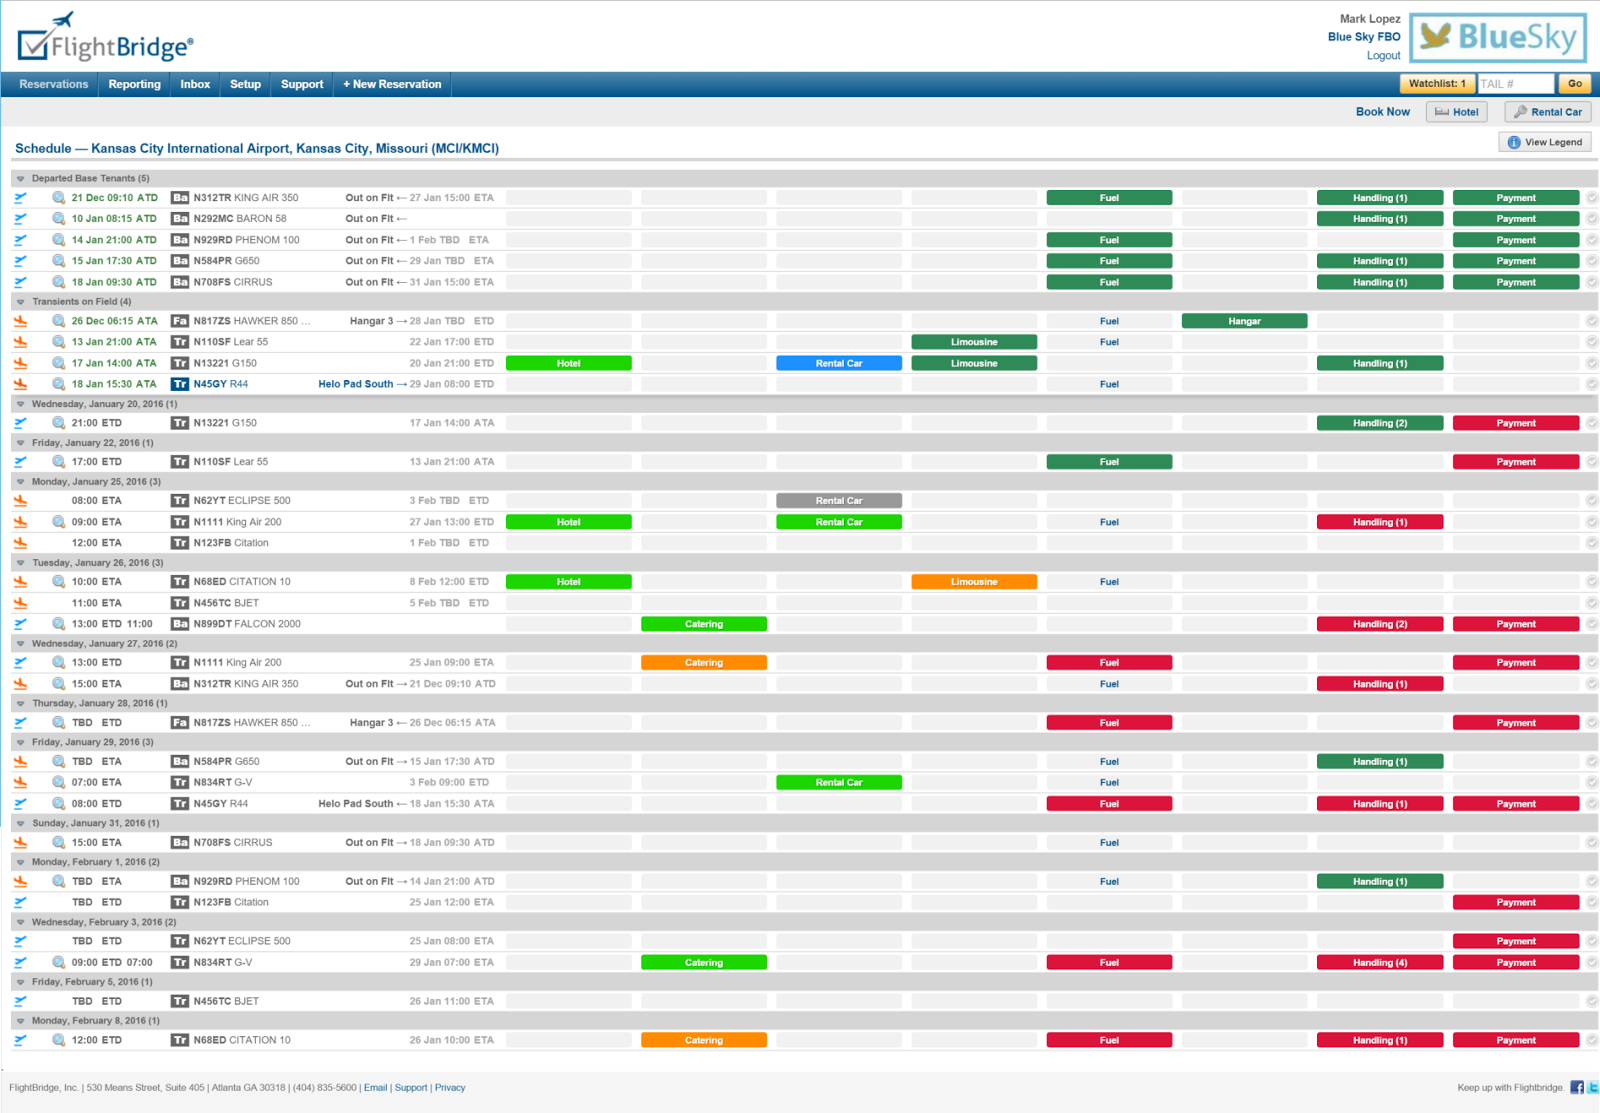Click departure icon for N45GY 08:00 ETD row
Screen dimensions: 1600x1113
[20, 804]
